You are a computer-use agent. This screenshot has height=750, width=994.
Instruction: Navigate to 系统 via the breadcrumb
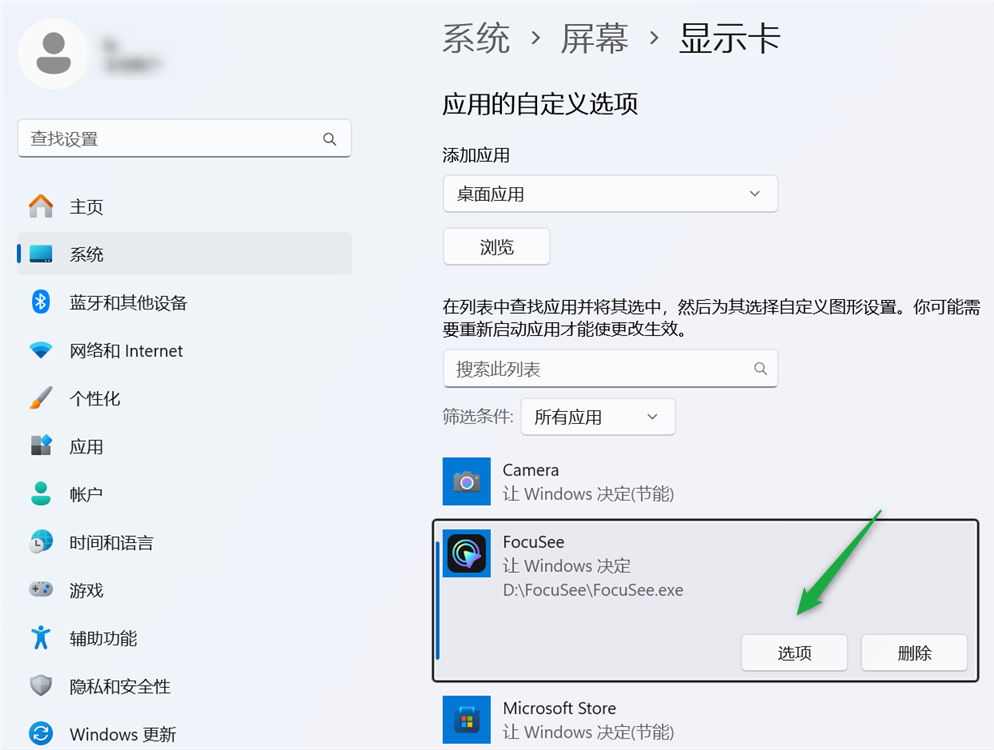pos(476,39)
